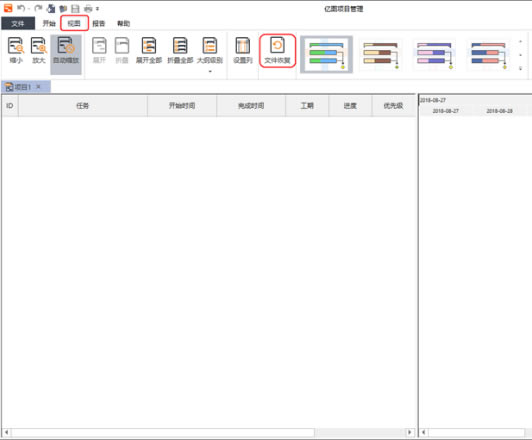This screenshot has height=440, width=532.
Task: Click 展开全部 to expand all tasks
Action: point(149,50)
